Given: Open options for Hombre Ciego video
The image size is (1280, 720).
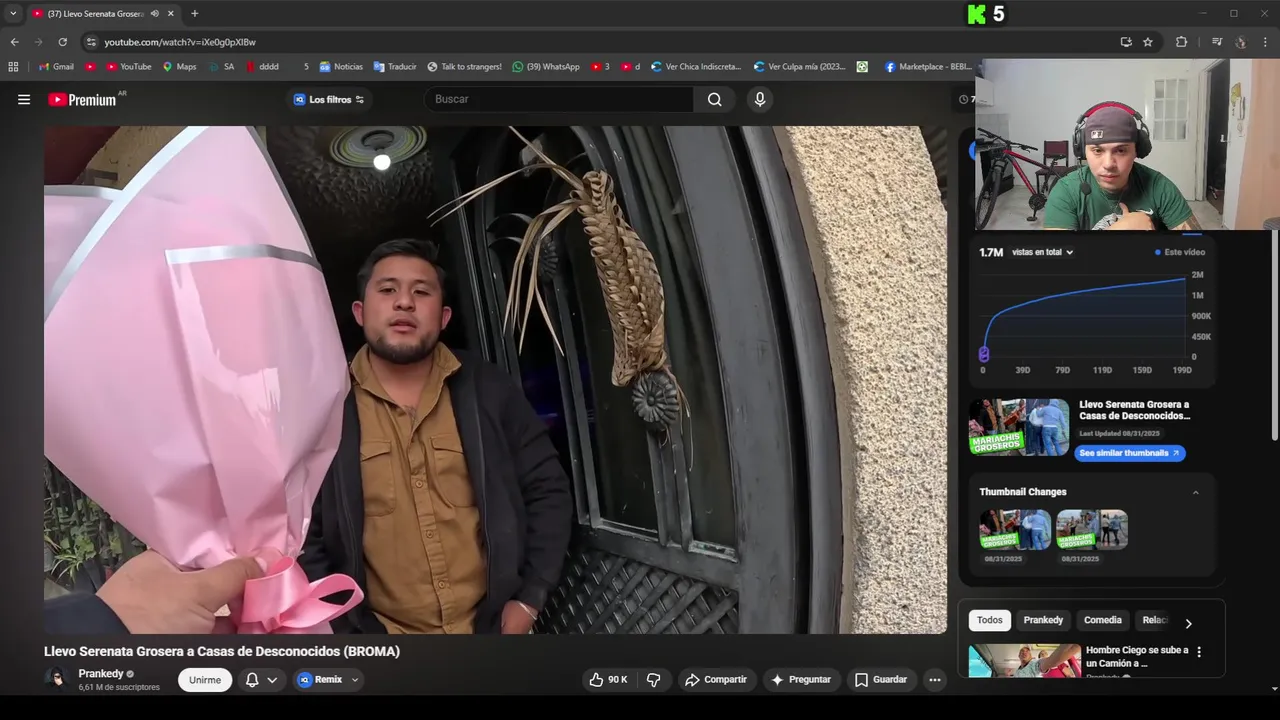Looking at the screenshot, I should tap(1199, 652).
